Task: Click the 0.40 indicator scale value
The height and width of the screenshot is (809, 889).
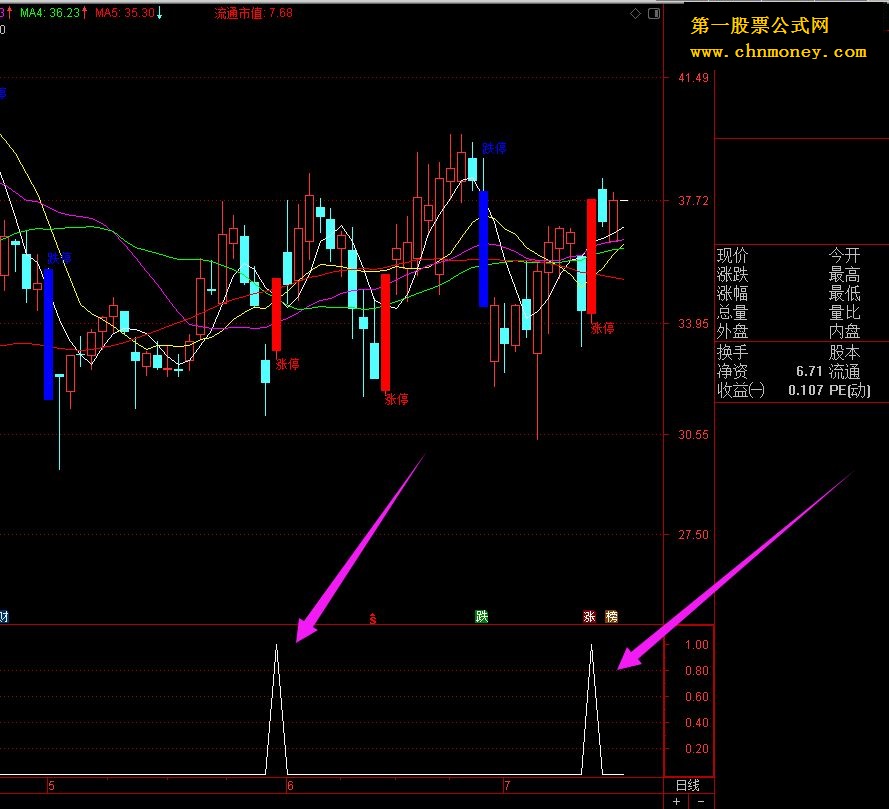Action: click(x=697, y=723)
